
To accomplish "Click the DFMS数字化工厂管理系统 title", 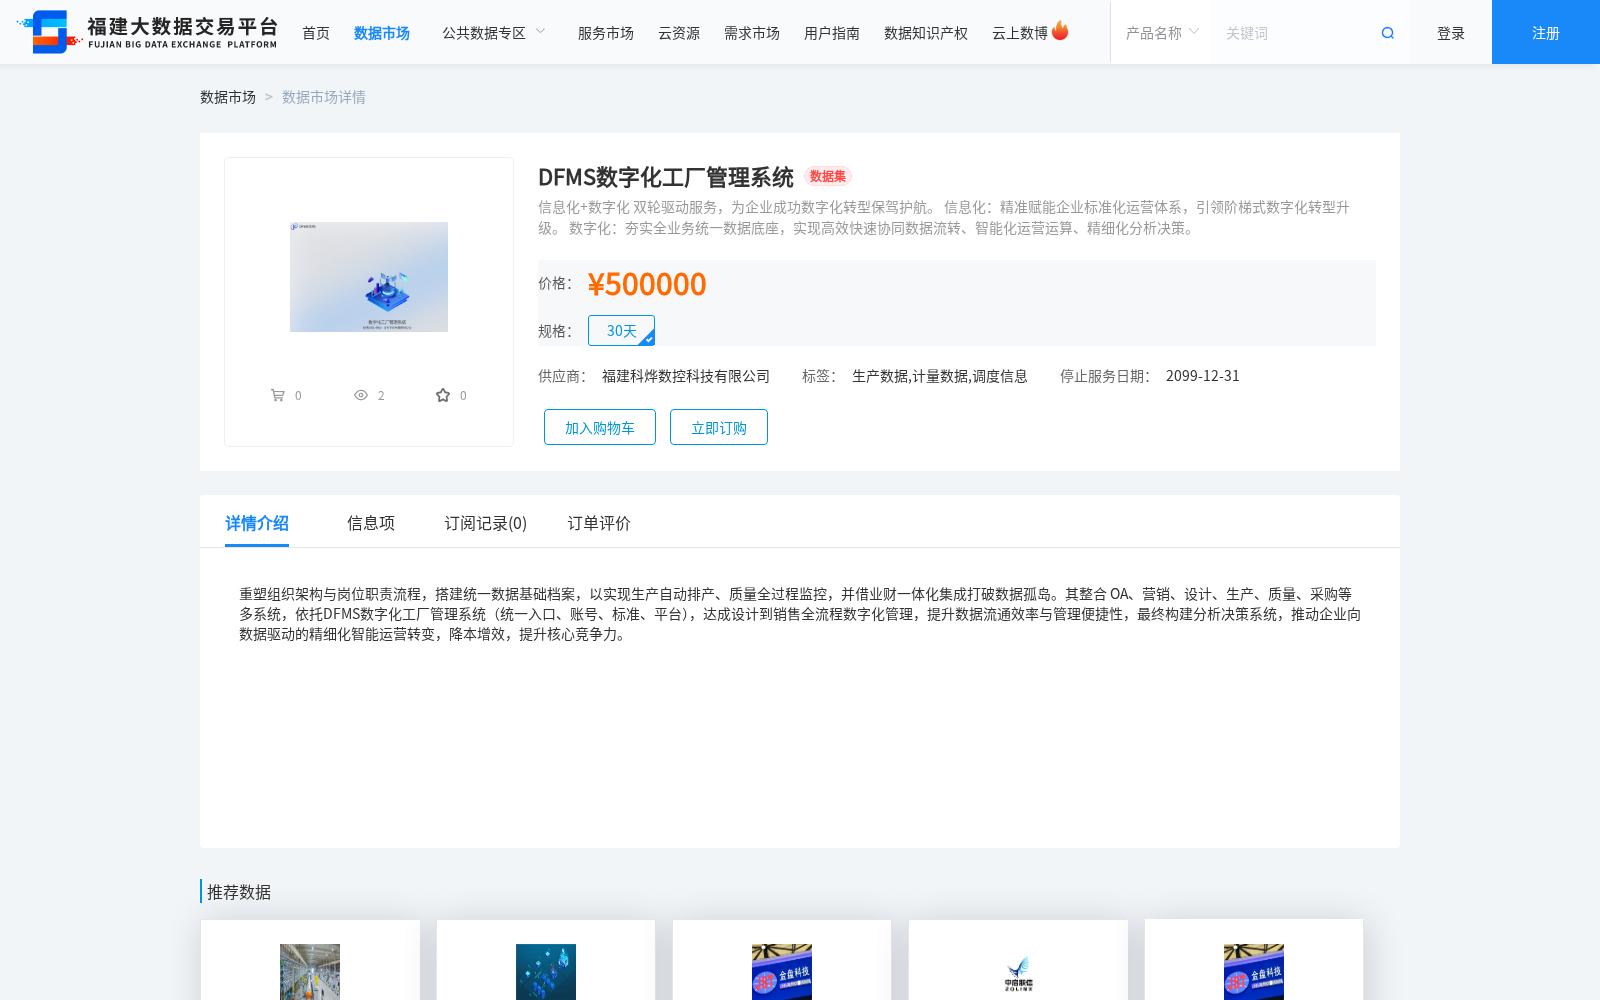I will 666,177.
